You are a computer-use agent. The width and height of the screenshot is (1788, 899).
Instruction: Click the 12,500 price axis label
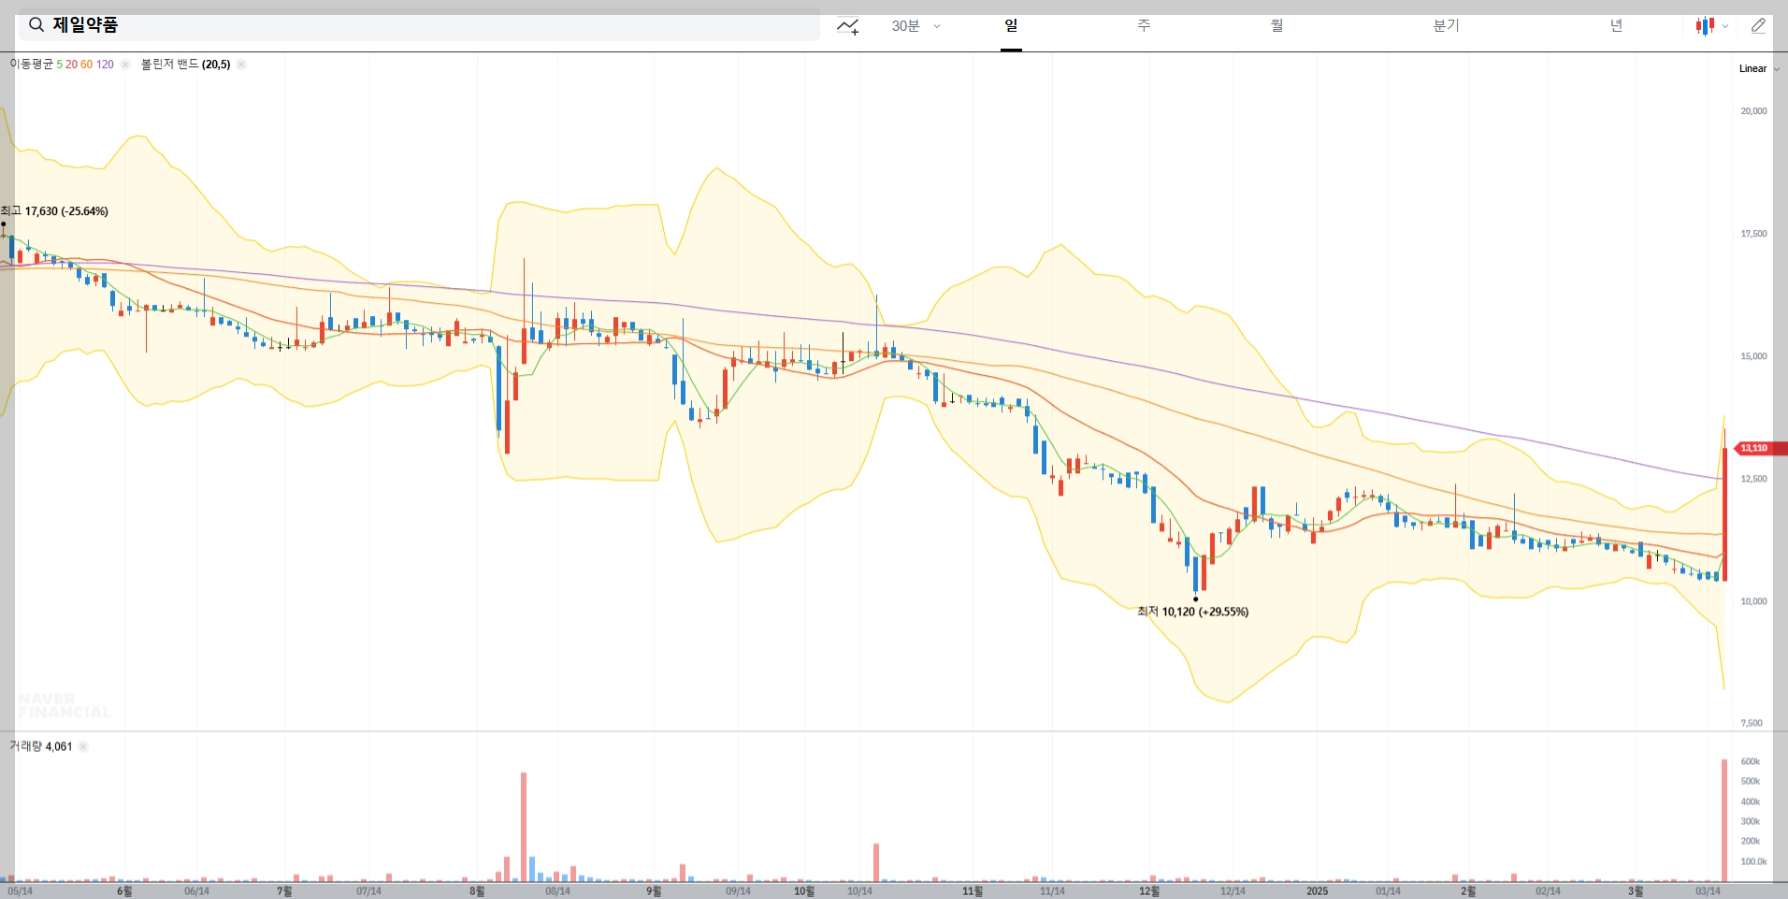coord(1754,479)
